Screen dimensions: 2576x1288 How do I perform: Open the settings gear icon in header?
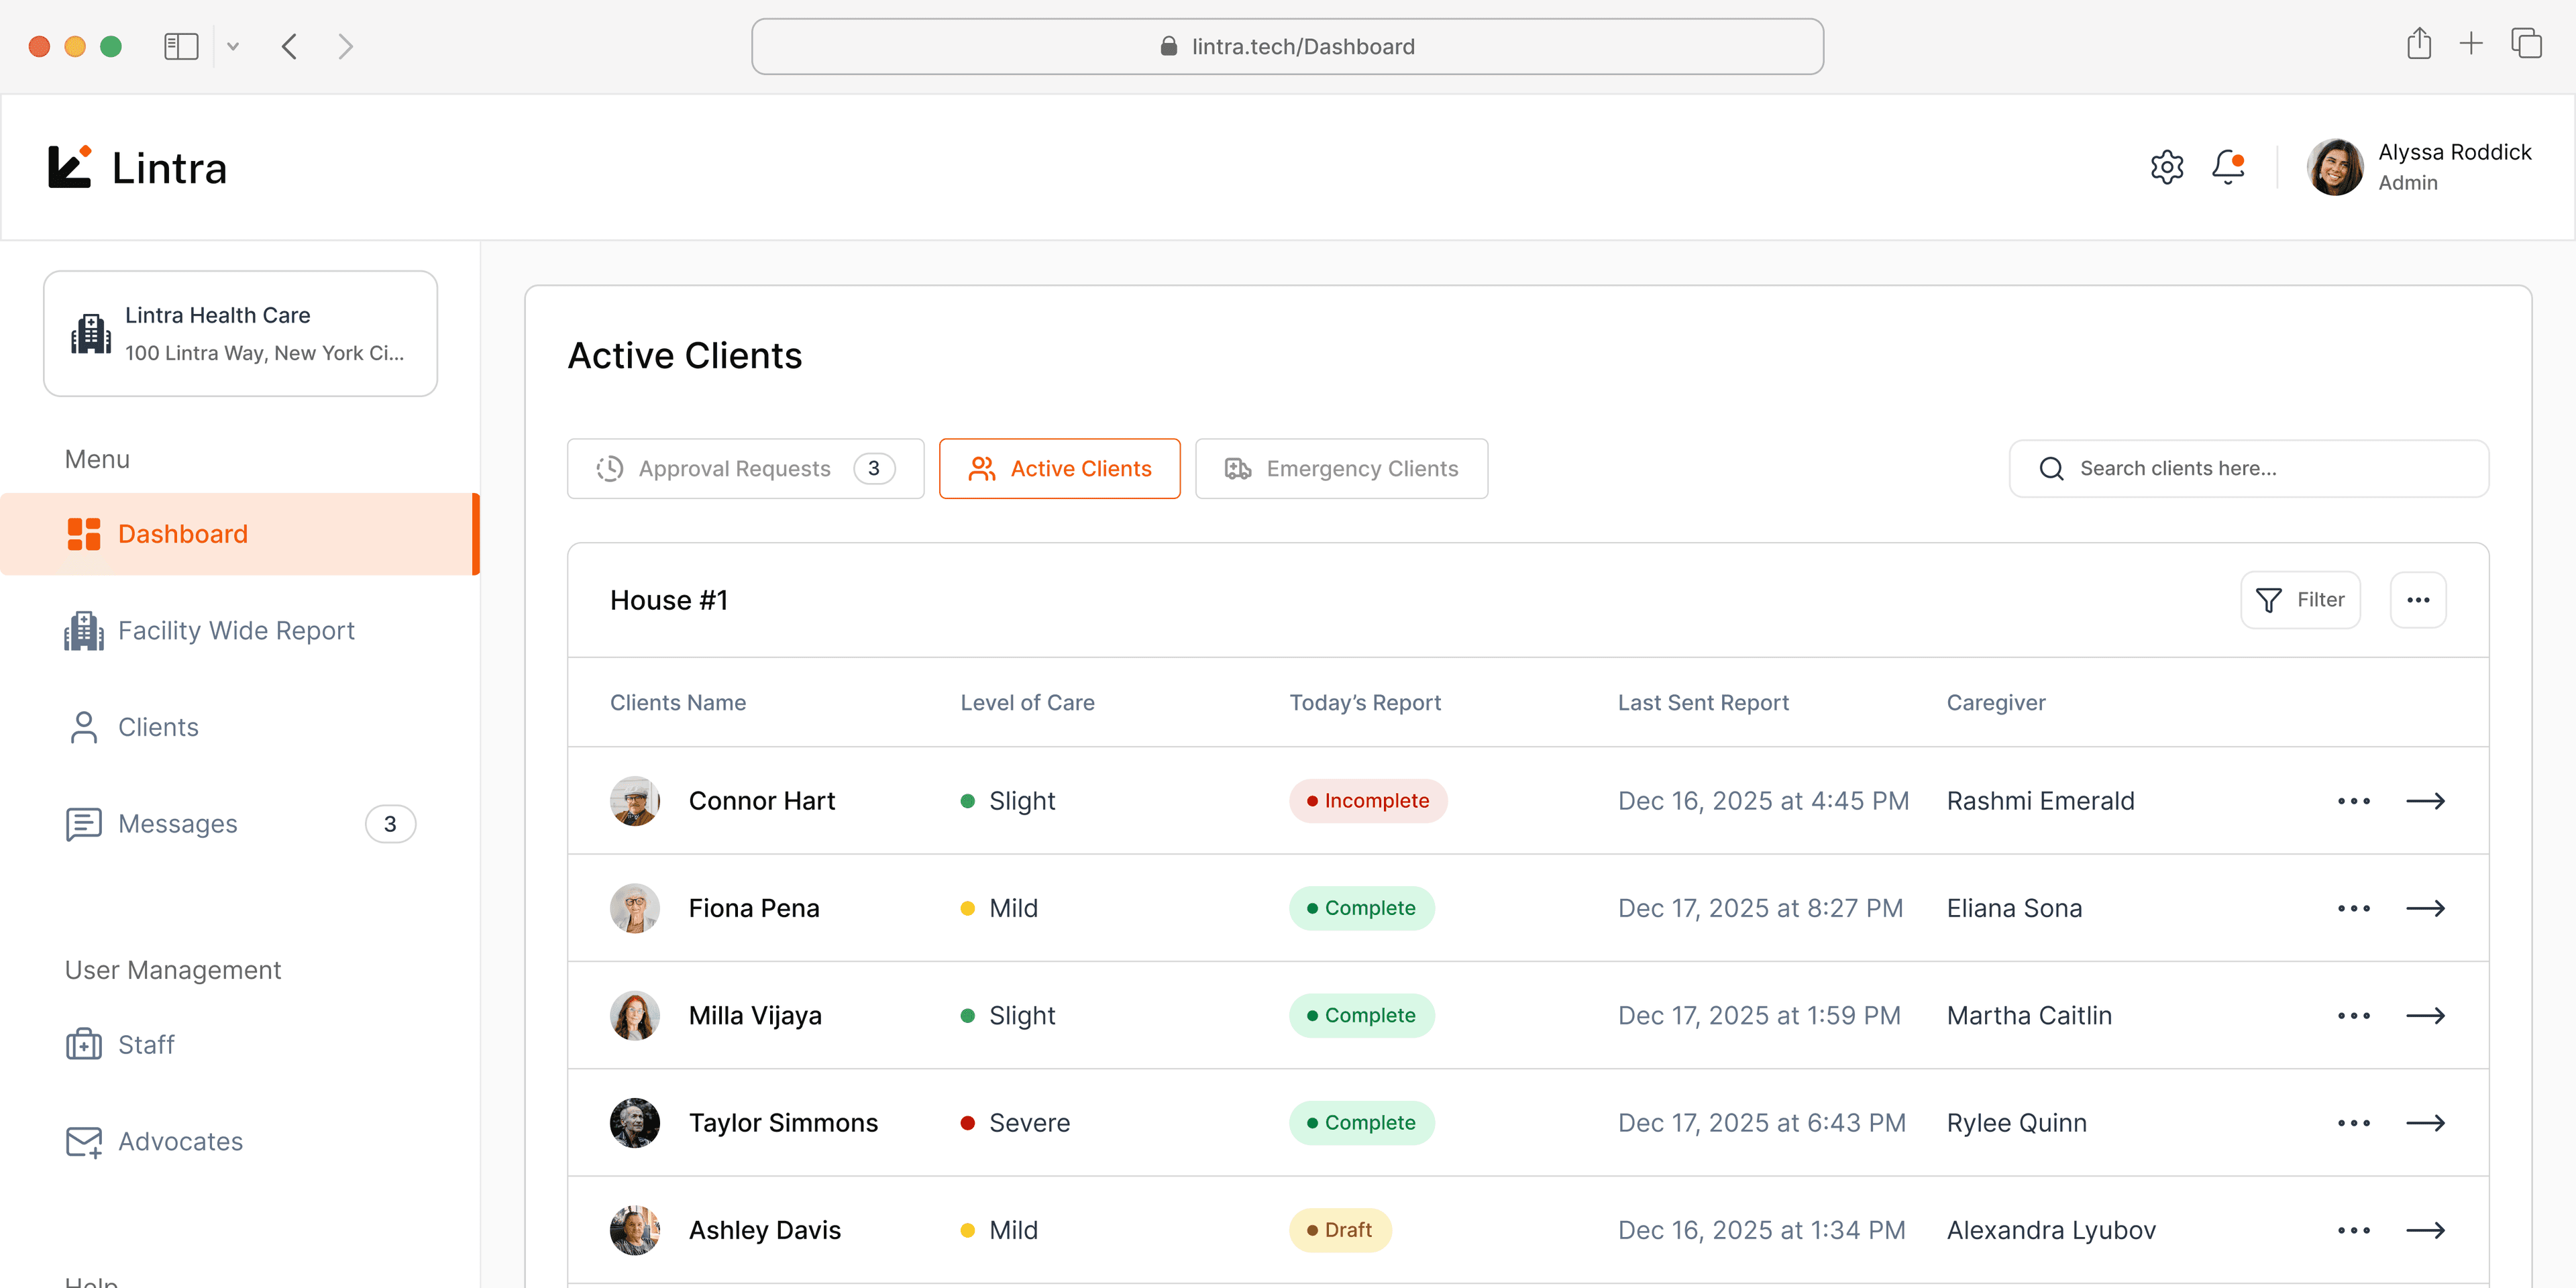tap(2166, 166)
